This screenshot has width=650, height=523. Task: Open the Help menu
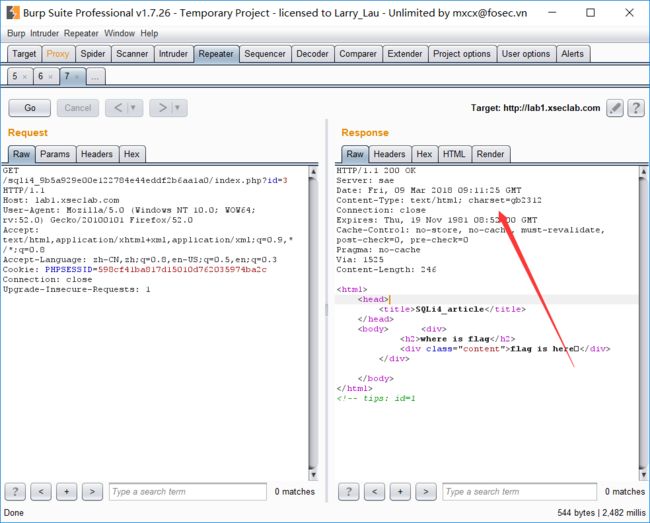pos(149,33)
